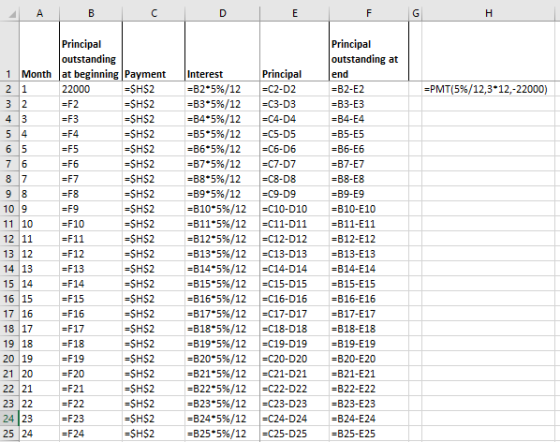Click the Month header cell

39,51
